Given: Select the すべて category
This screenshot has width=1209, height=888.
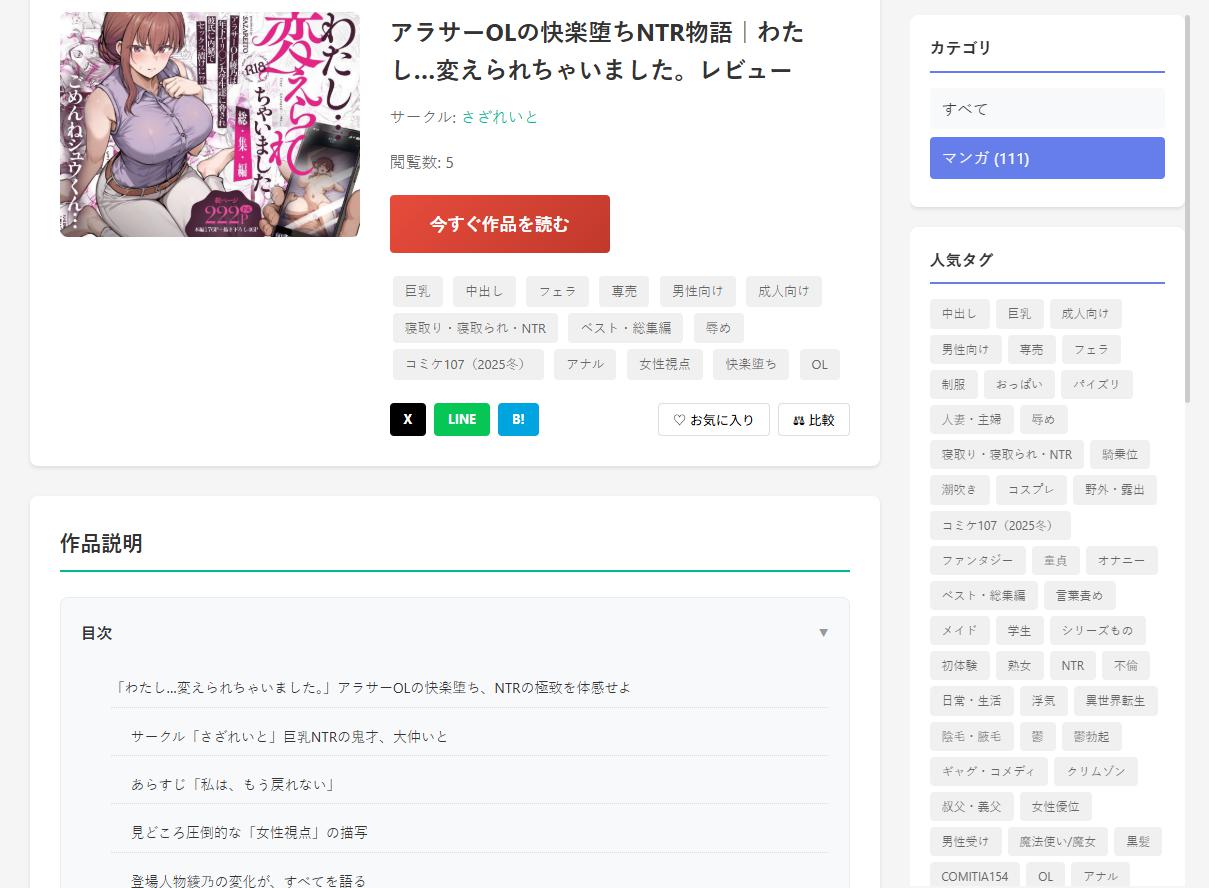Looking at the screenshot, I should pyautogui.click(x=1046, y=109).
